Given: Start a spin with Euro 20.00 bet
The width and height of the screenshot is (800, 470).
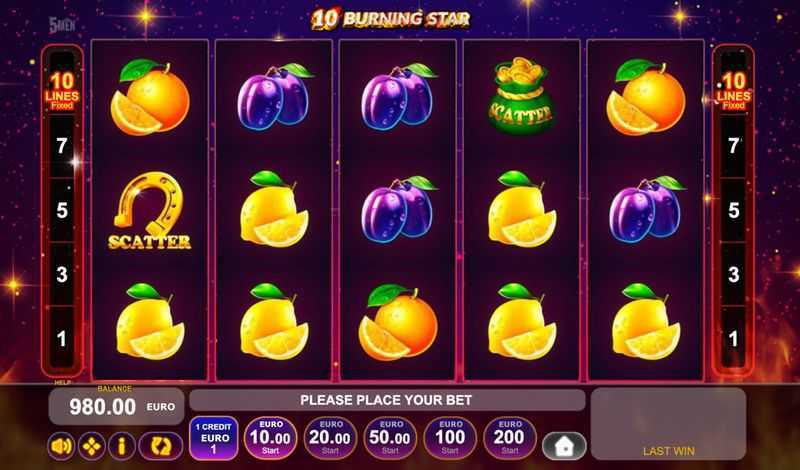Looking at the screenshot, I should pos(330,438).
